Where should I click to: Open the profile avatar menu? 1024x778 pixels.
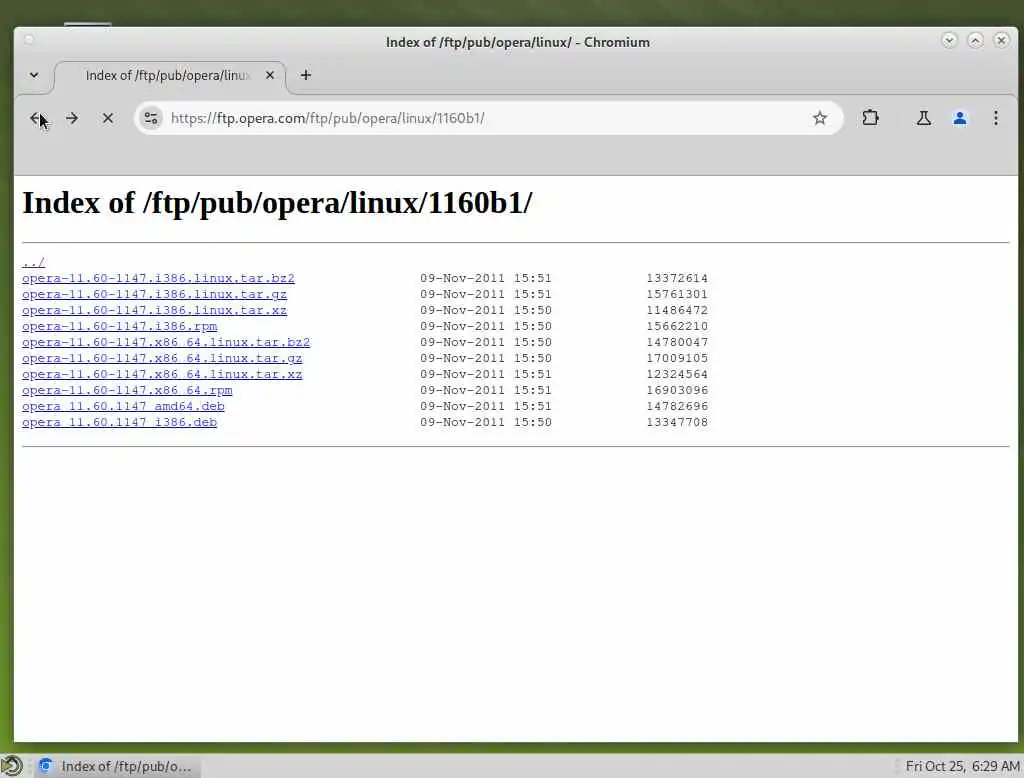(959, 118)
